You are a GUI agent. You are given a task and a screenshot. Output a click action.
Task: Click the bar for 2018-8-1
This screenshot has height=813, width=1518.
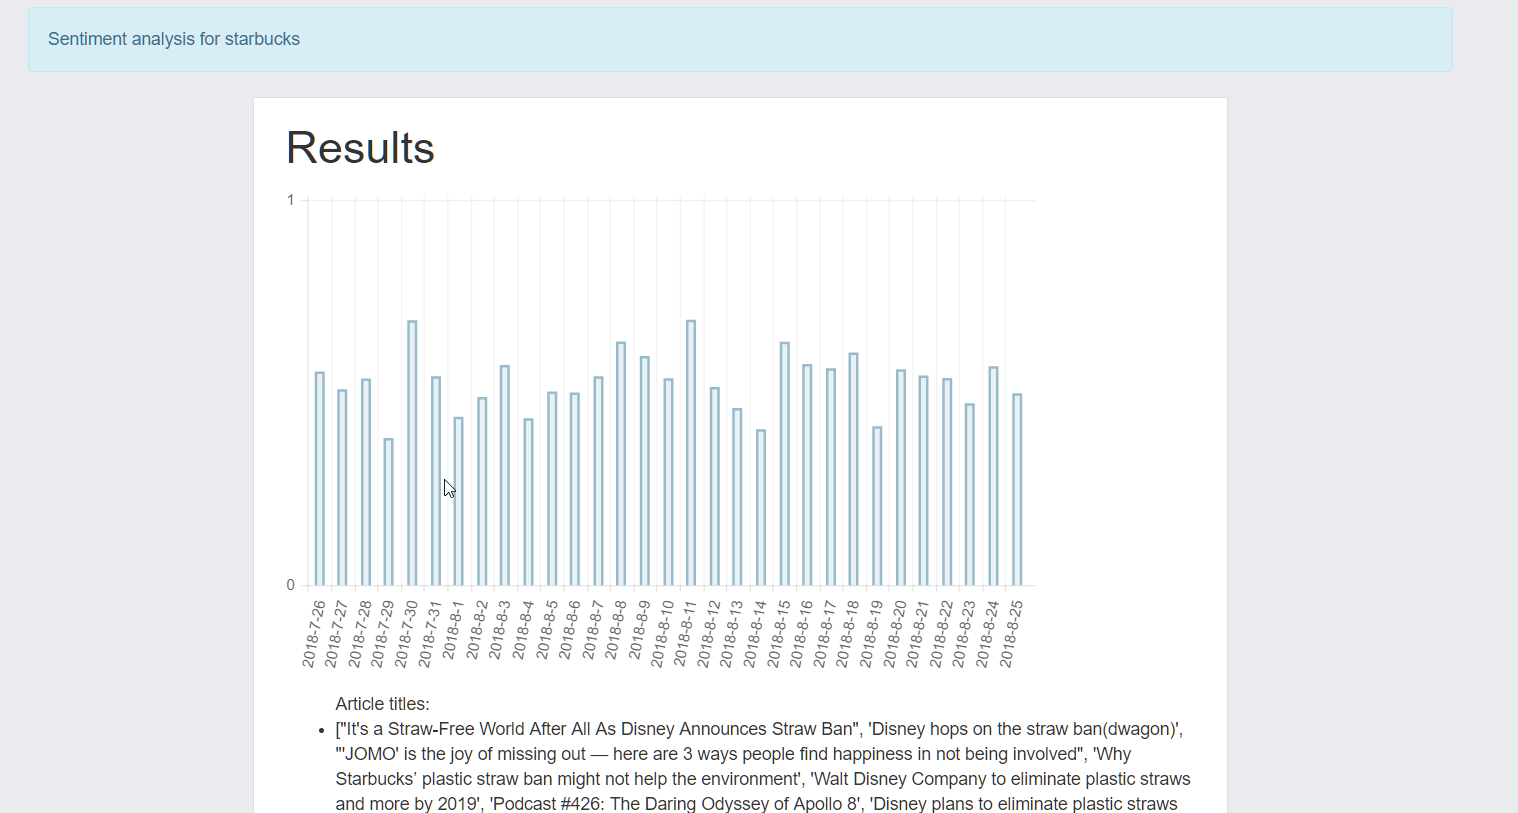pos(459,501)
